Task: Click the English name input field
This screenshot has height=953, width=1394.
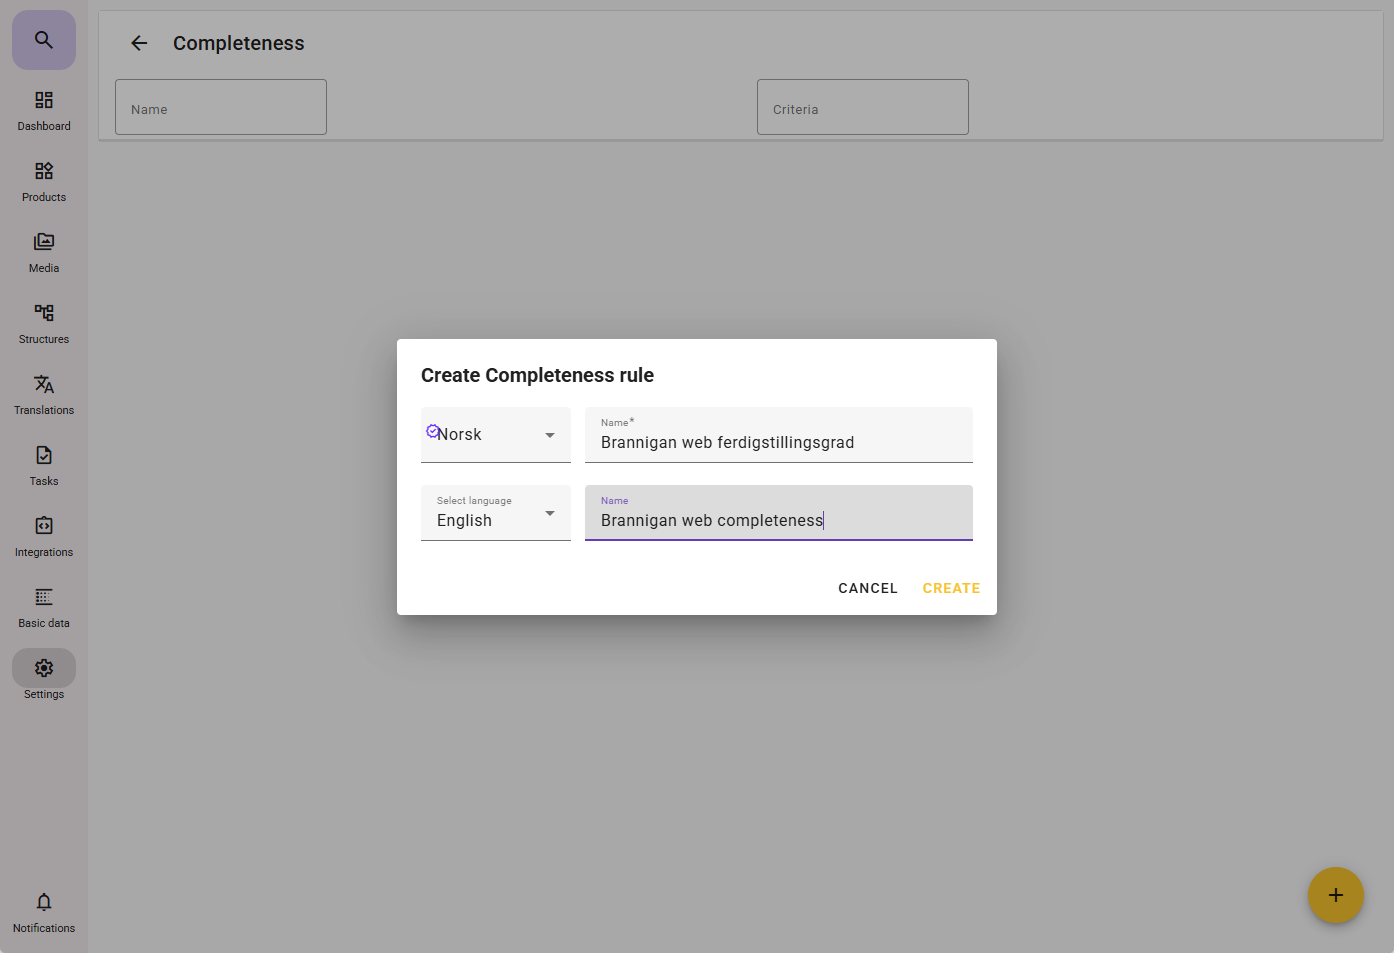Action: click(x=778, y=520)
